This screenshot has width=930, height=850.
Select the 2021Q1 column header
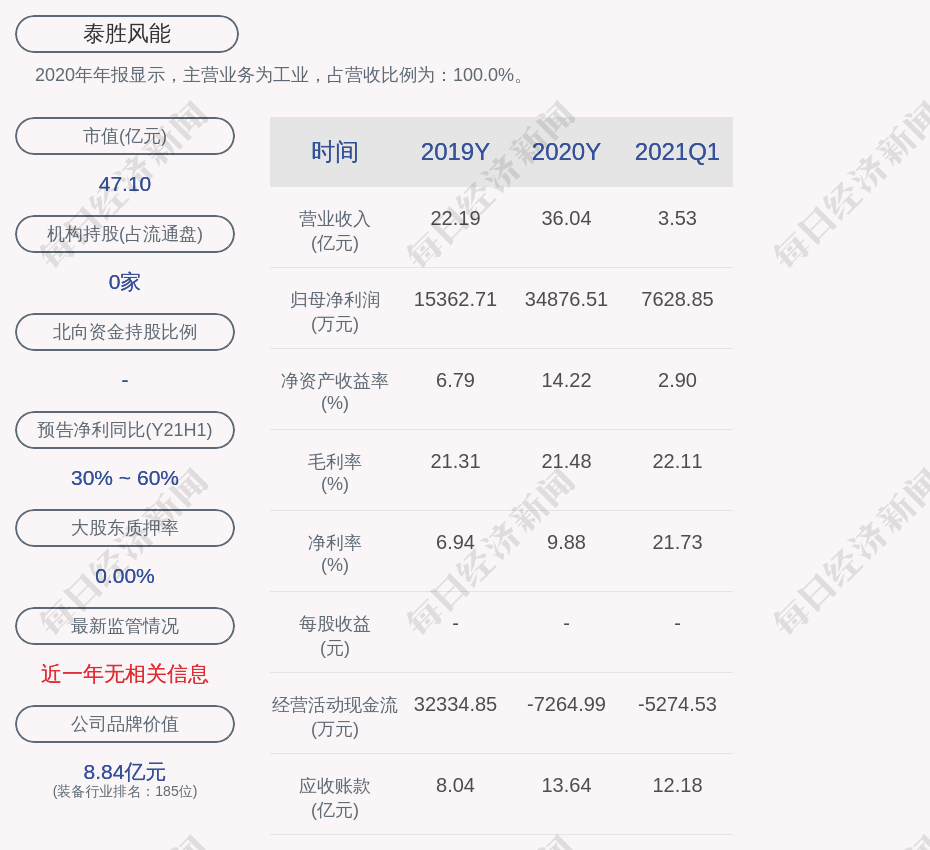pyautogui.click(x=677, y=152)
